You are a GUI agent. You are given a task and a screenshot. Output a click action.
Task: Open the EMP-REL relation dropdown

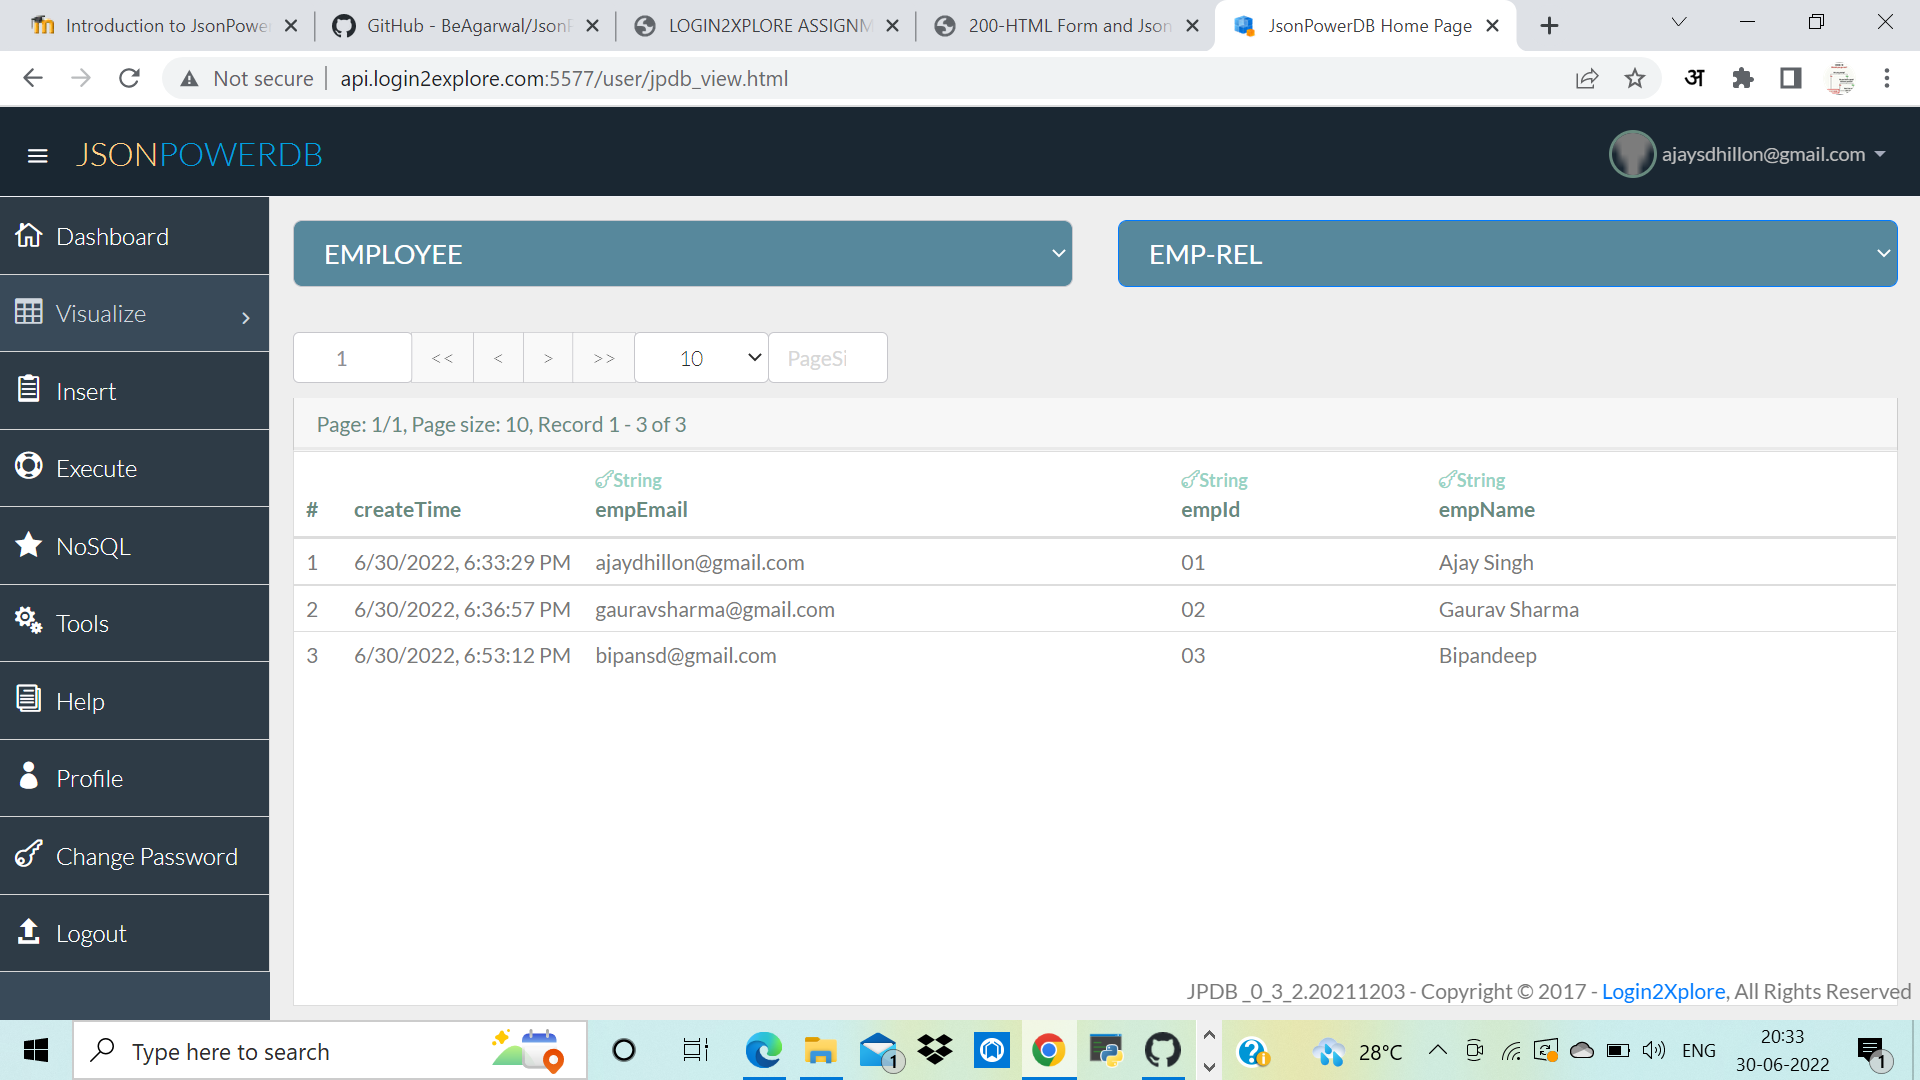click(x=1507, y=253)
